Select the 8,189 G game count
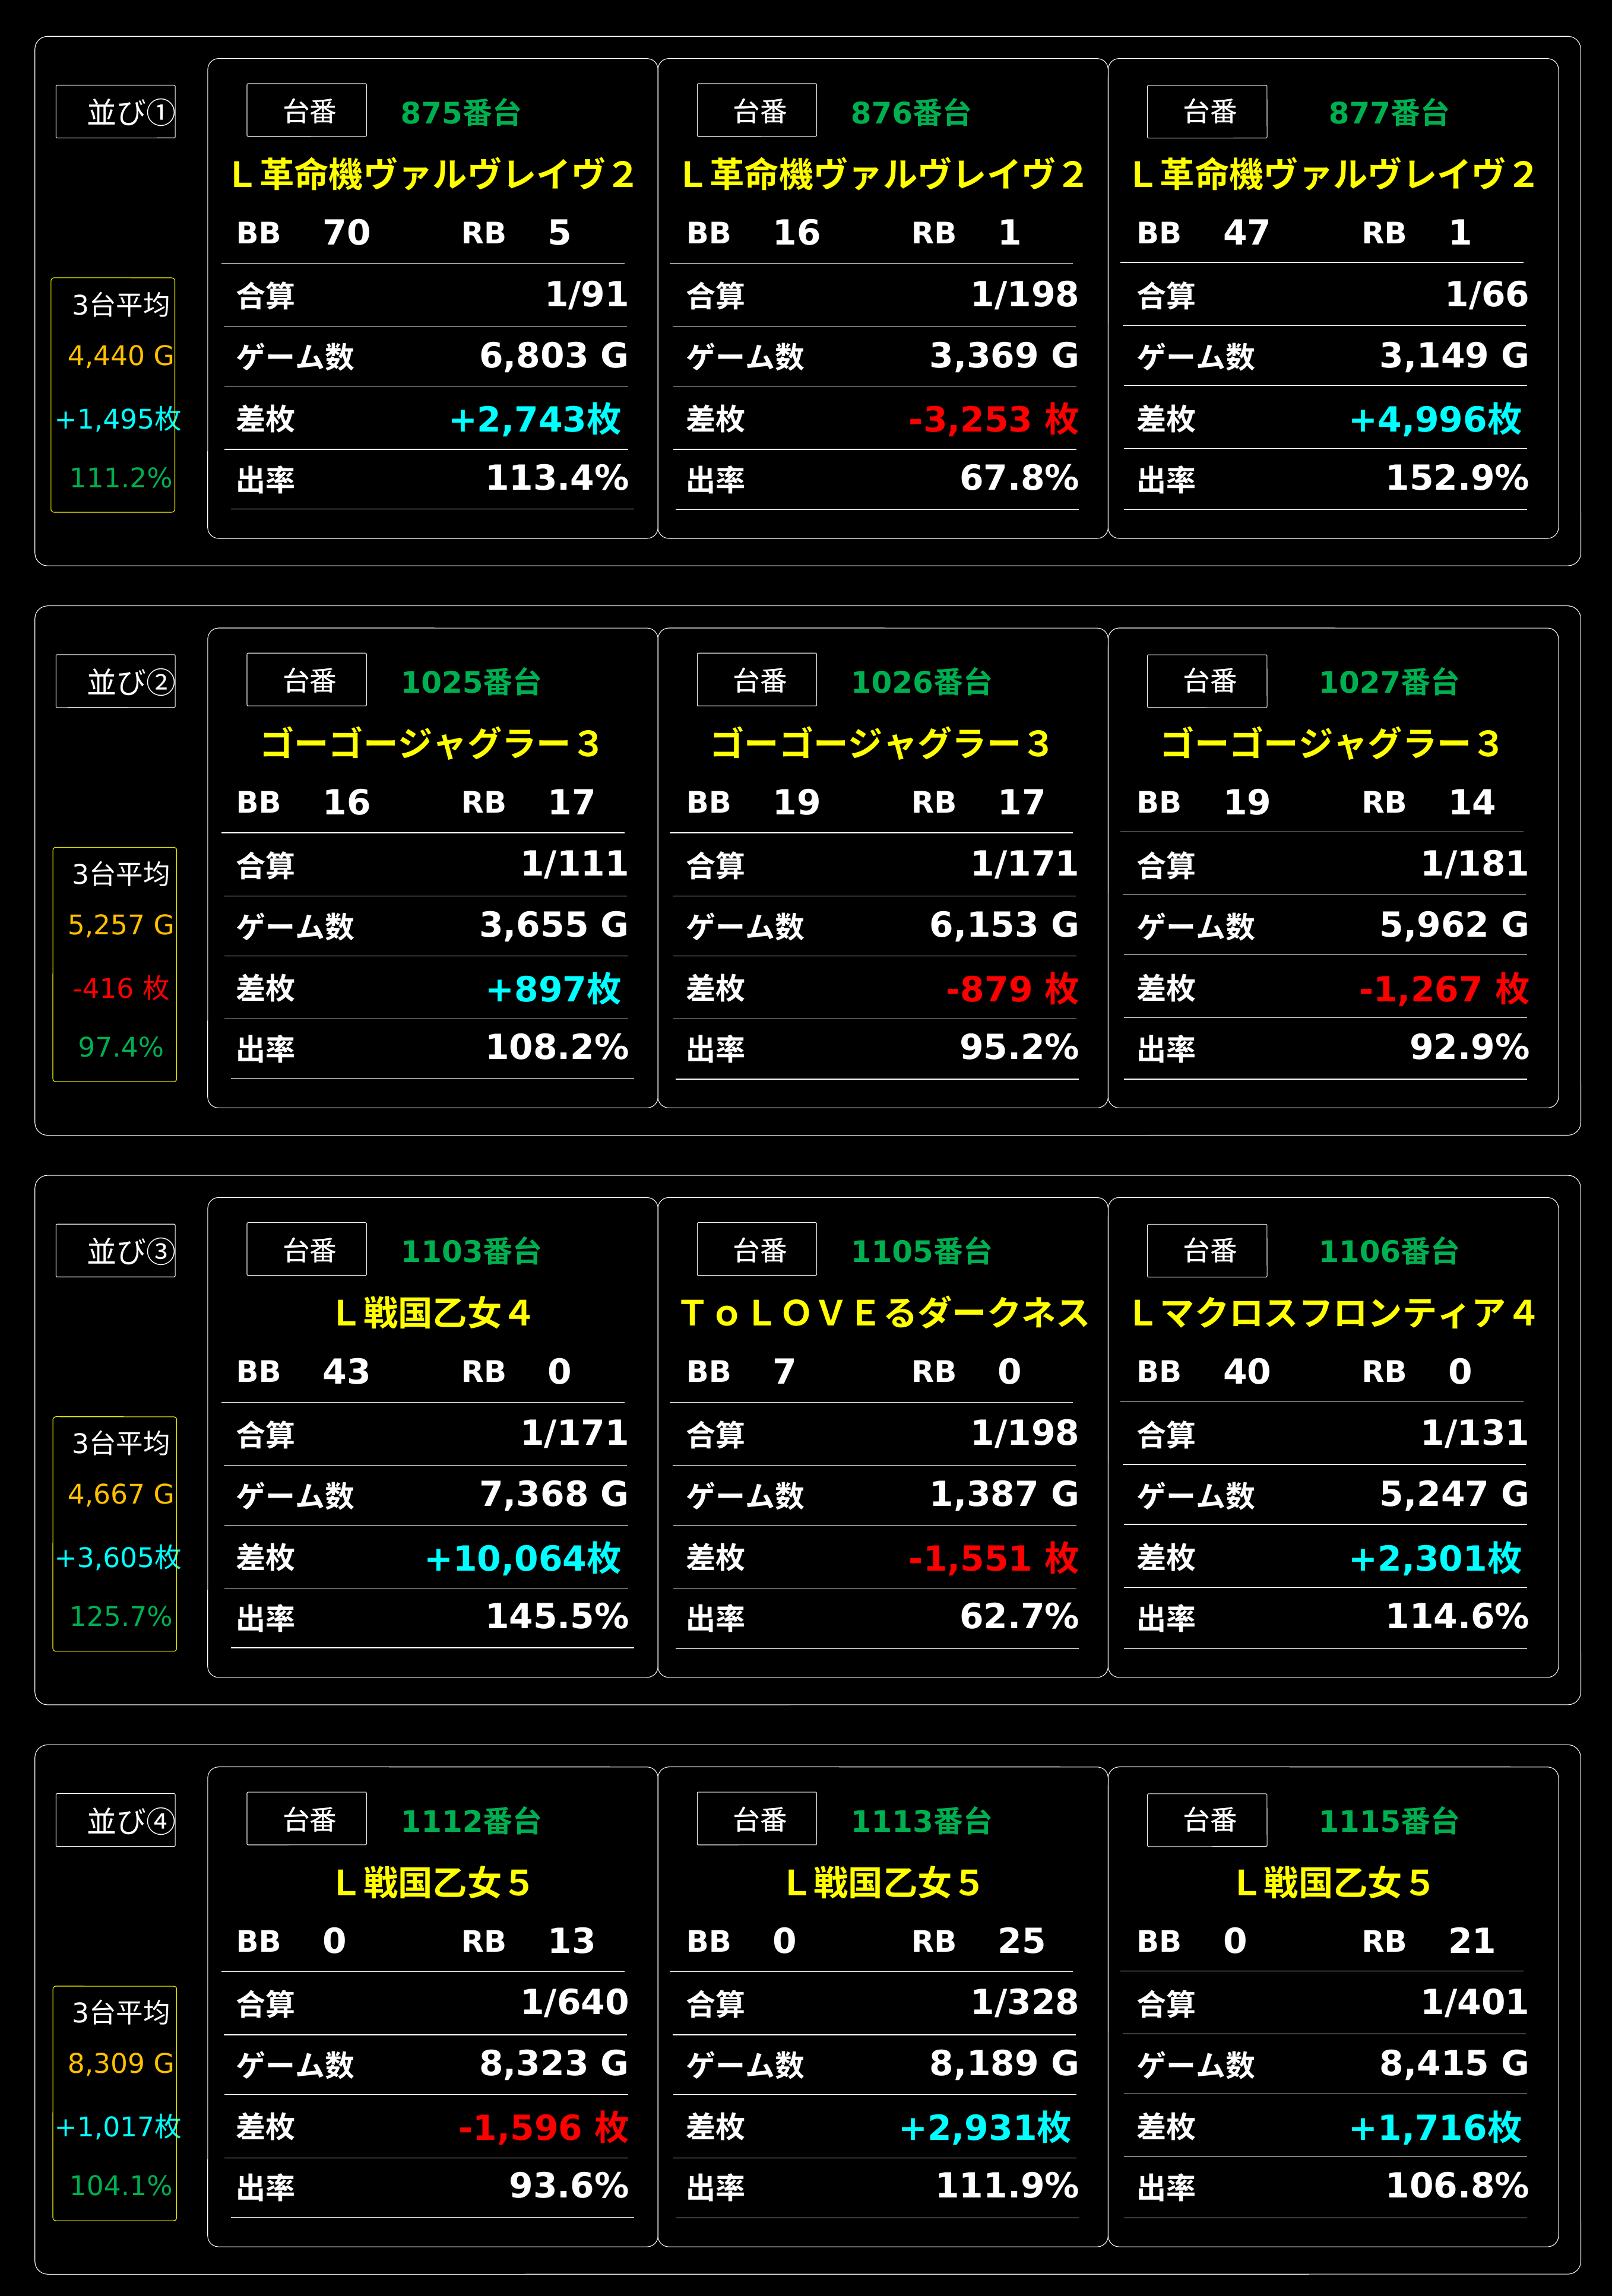The height and width of the screenshot is (2296, 1612). 1004,2063
